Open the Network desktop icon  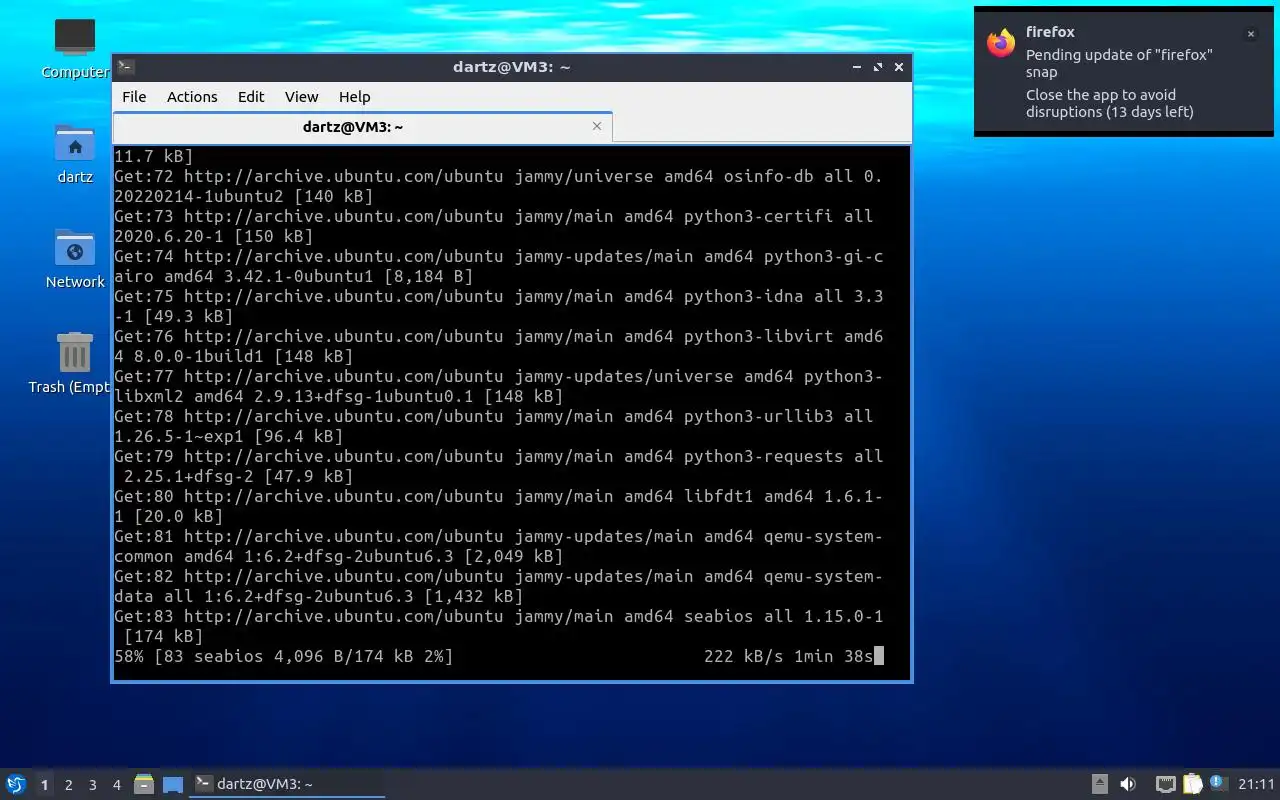75,259
